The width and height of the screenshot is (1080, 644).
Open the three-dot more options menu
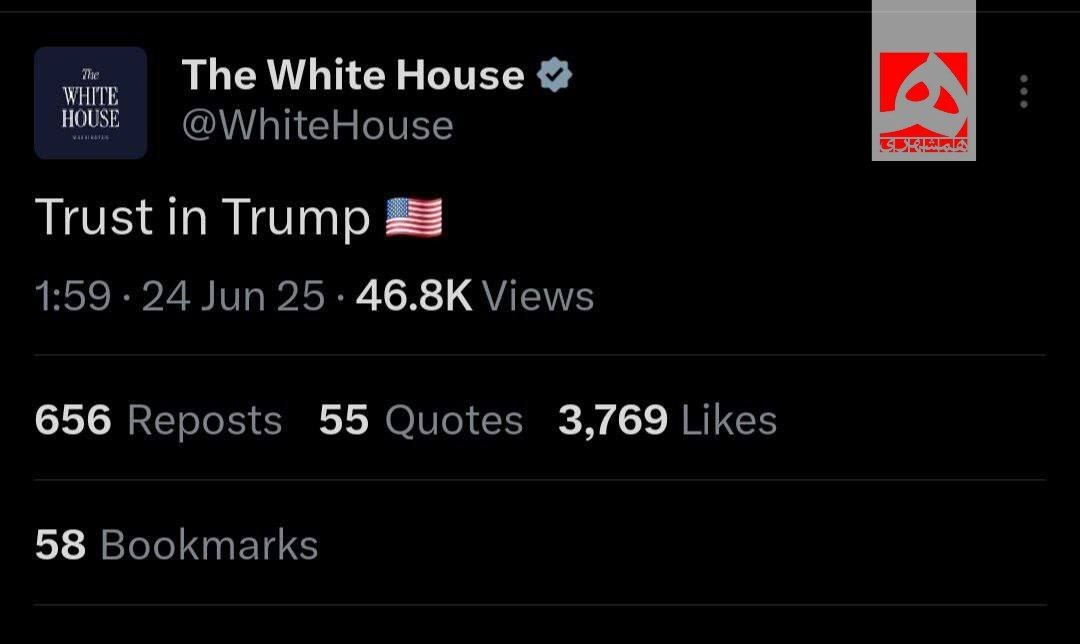pyautogui.click(x=1023, y=92)
